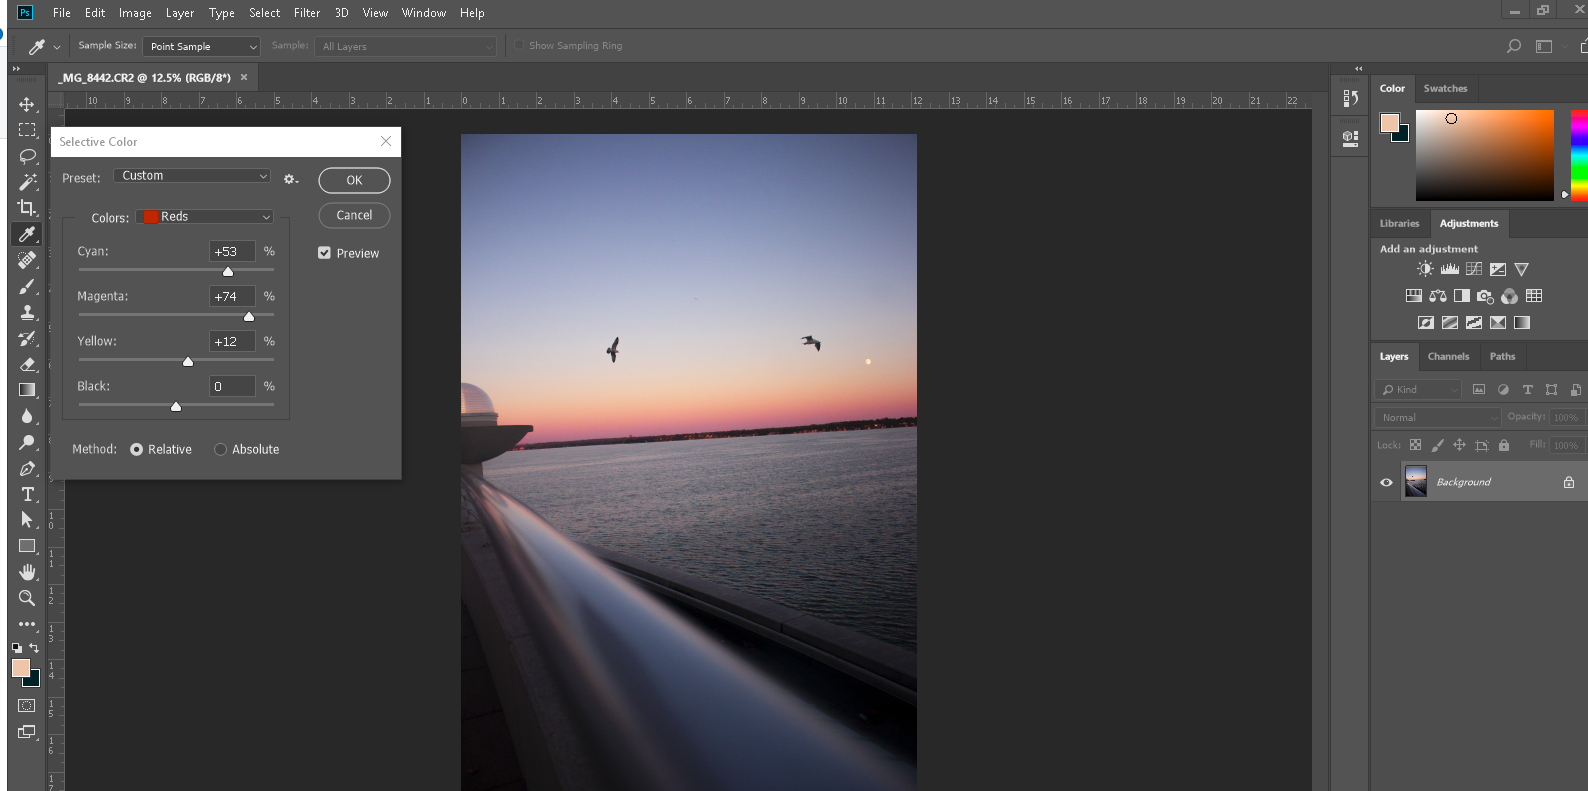Viewport: 1588px width, 791px height.
Task: Select the Horizontal Type tool
Action: 27,494
